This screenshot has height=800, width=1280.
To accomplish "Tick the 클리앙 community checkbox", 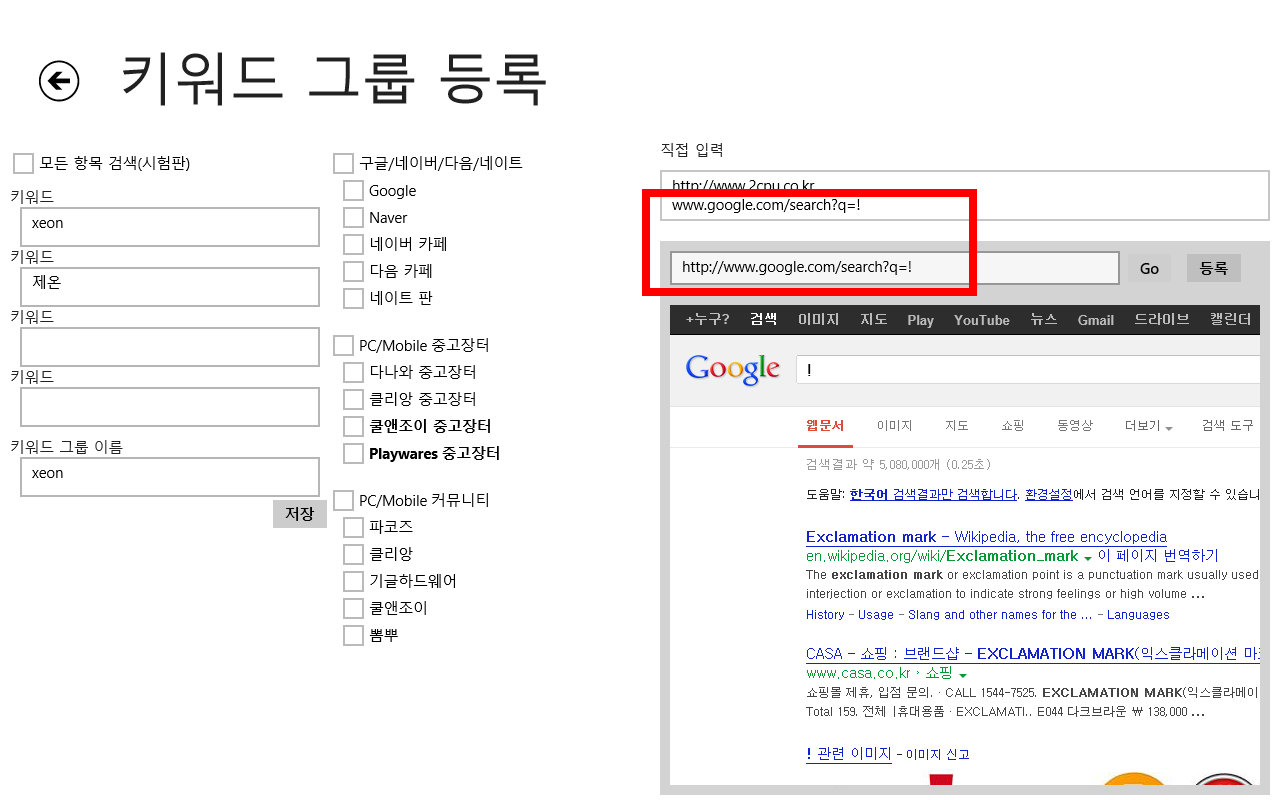I will tap(353, 554).
